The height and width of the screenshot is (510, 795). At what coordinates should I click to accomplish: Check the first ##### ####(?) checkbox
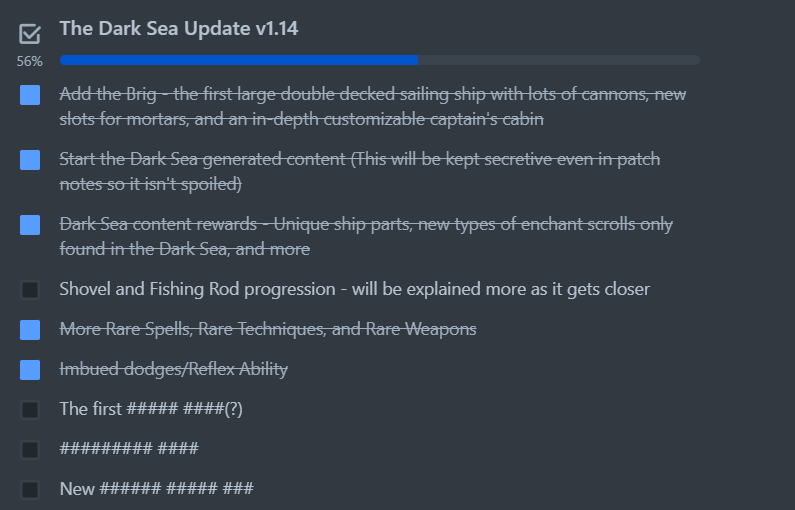click(x=30, y=410)
